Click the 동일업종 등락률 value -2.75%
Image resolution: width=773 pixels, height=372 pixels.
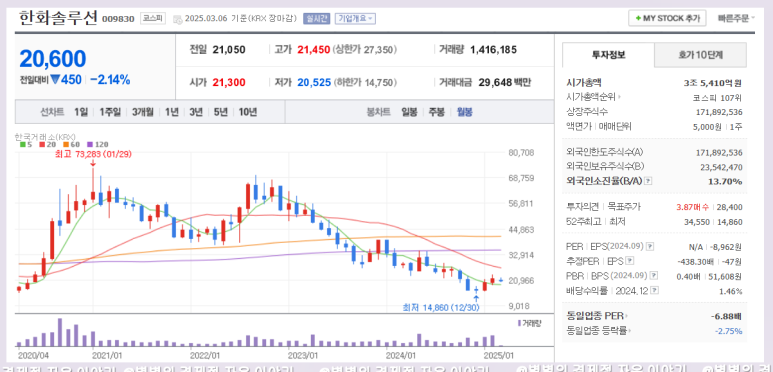(x=730, y=331)
